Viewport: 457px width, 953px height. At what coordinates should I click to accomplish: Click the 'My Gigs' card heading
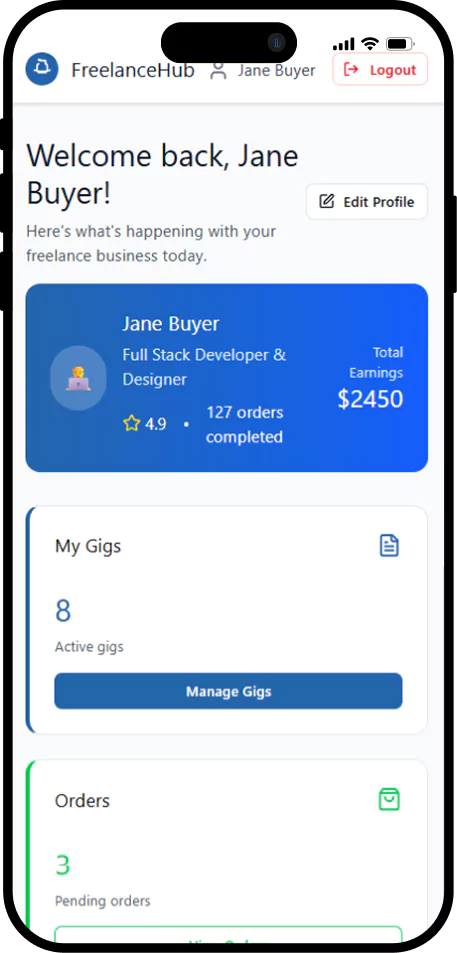pos(88,546)
